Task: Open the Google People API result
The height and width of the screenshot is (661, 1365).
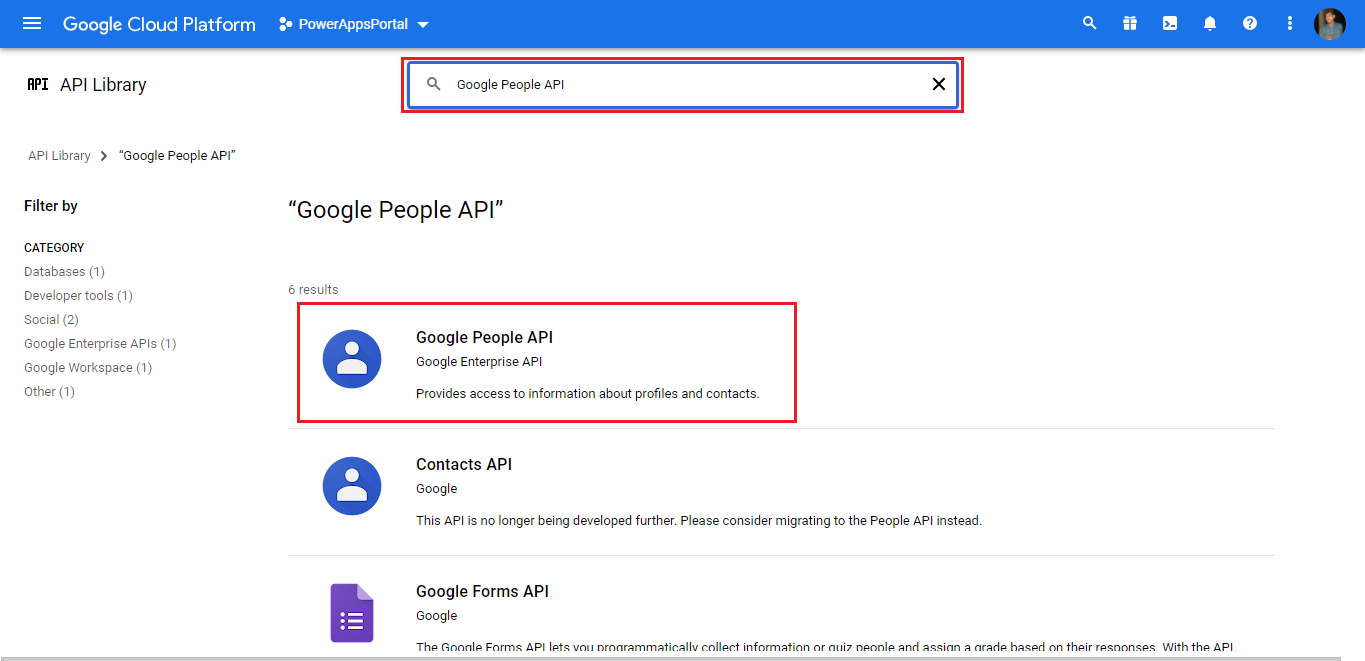Action: [484, 338]
